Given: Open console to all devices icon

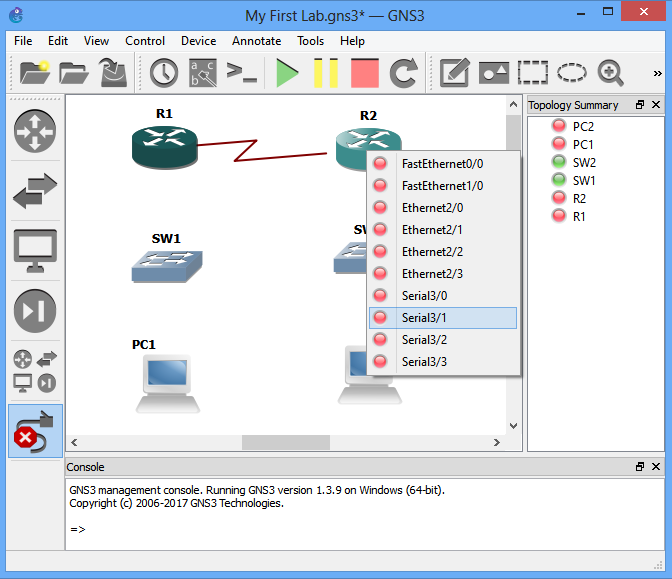Looking at the screenshot, I should (x=242, y=72).
